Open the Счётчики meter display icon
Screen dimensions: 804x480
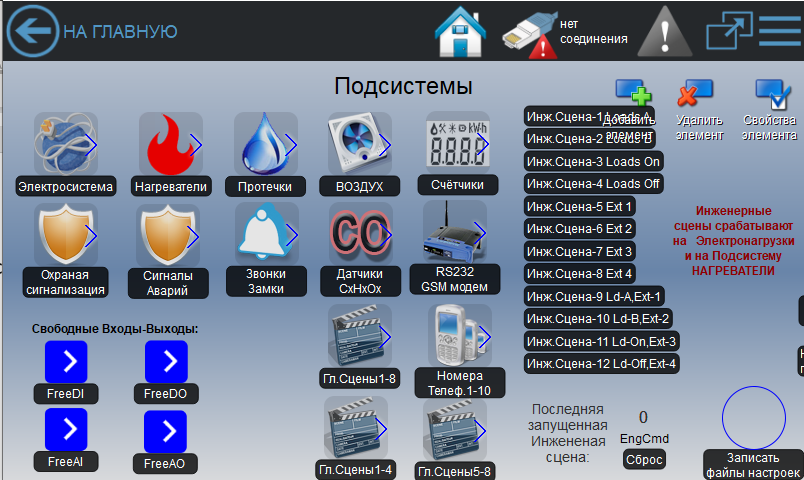457,143
